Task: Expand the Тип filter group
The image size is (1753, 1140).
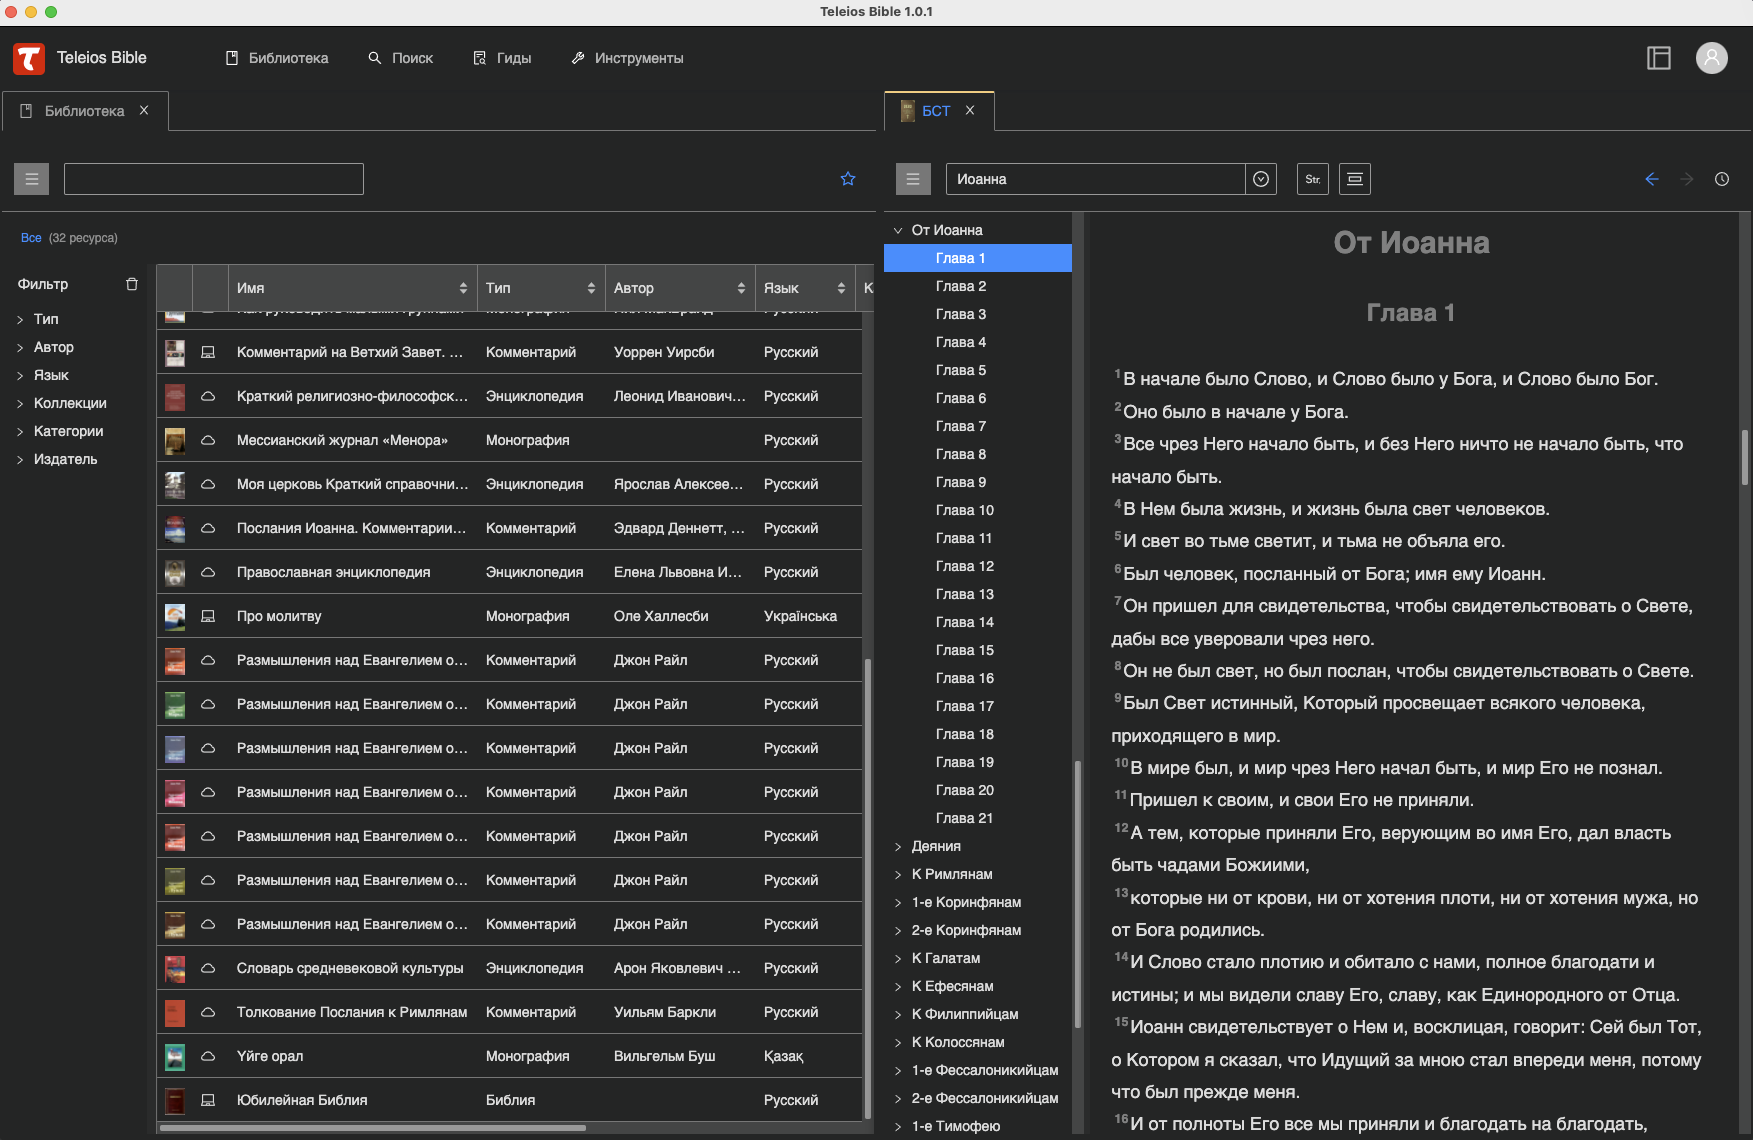Action: (46, 319)
